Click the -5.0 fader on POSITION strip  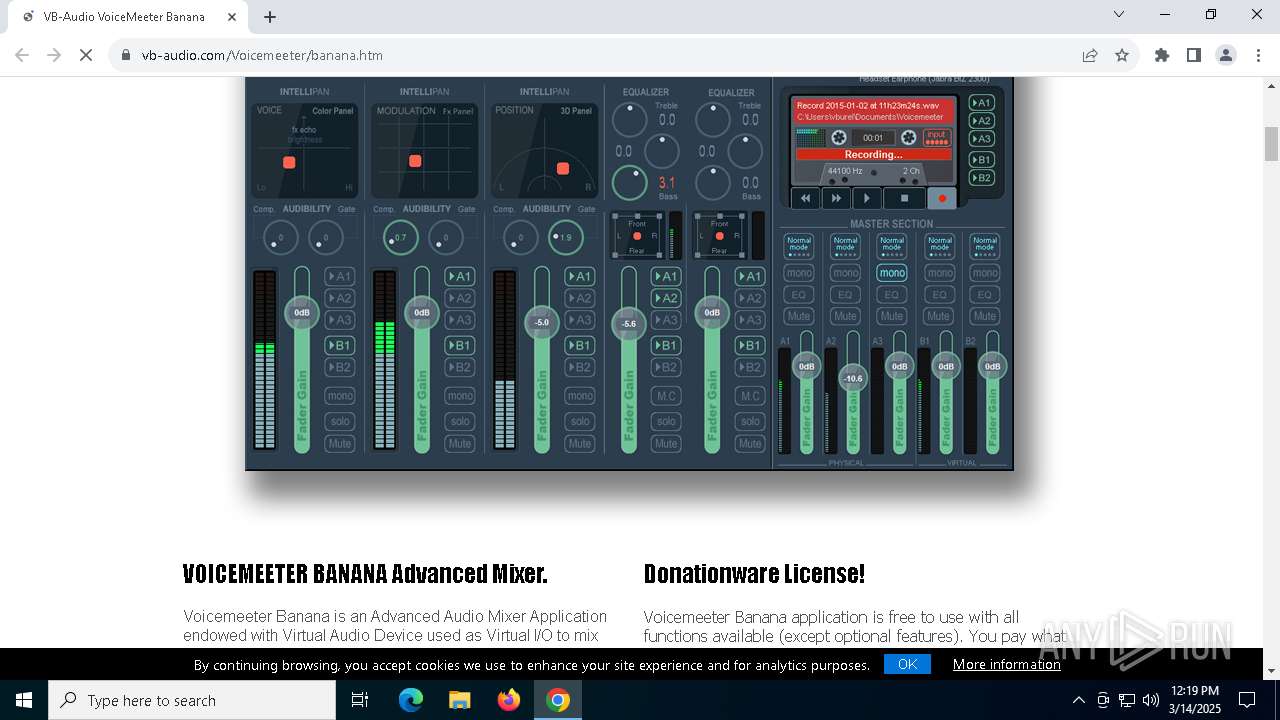point(541,322)
